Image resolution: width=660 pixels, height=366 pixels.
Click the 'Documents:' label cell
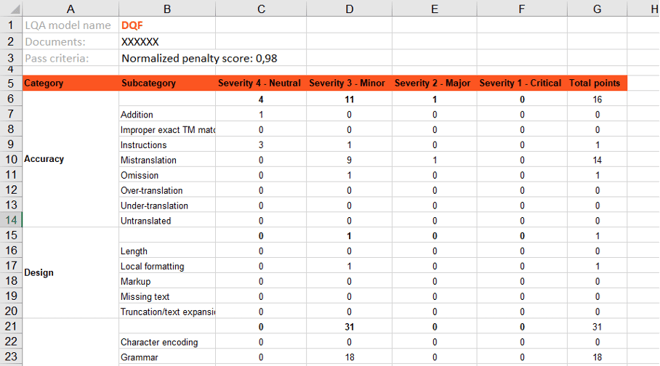click(71, 42)
